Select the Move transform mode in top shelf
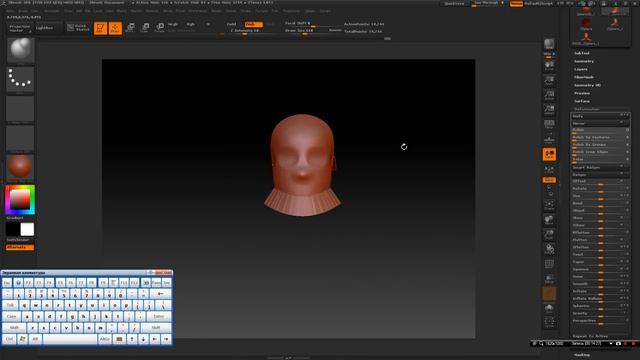 coord(130,28)
